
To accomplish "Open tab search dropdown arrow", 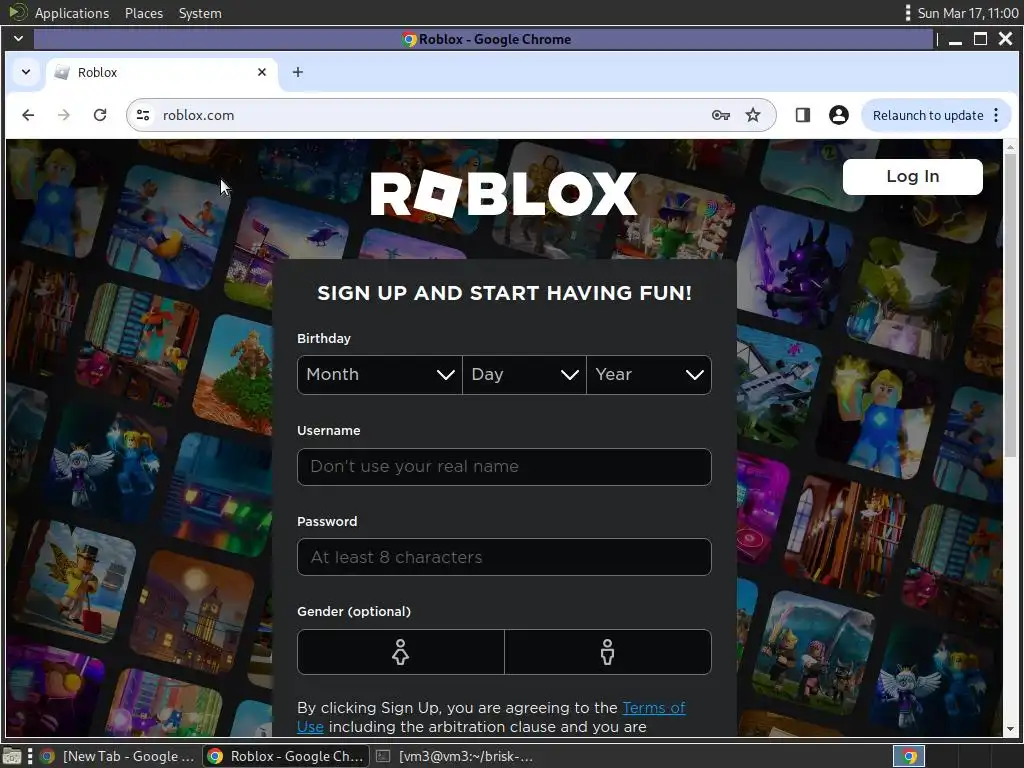I will (x=25, y=72).
